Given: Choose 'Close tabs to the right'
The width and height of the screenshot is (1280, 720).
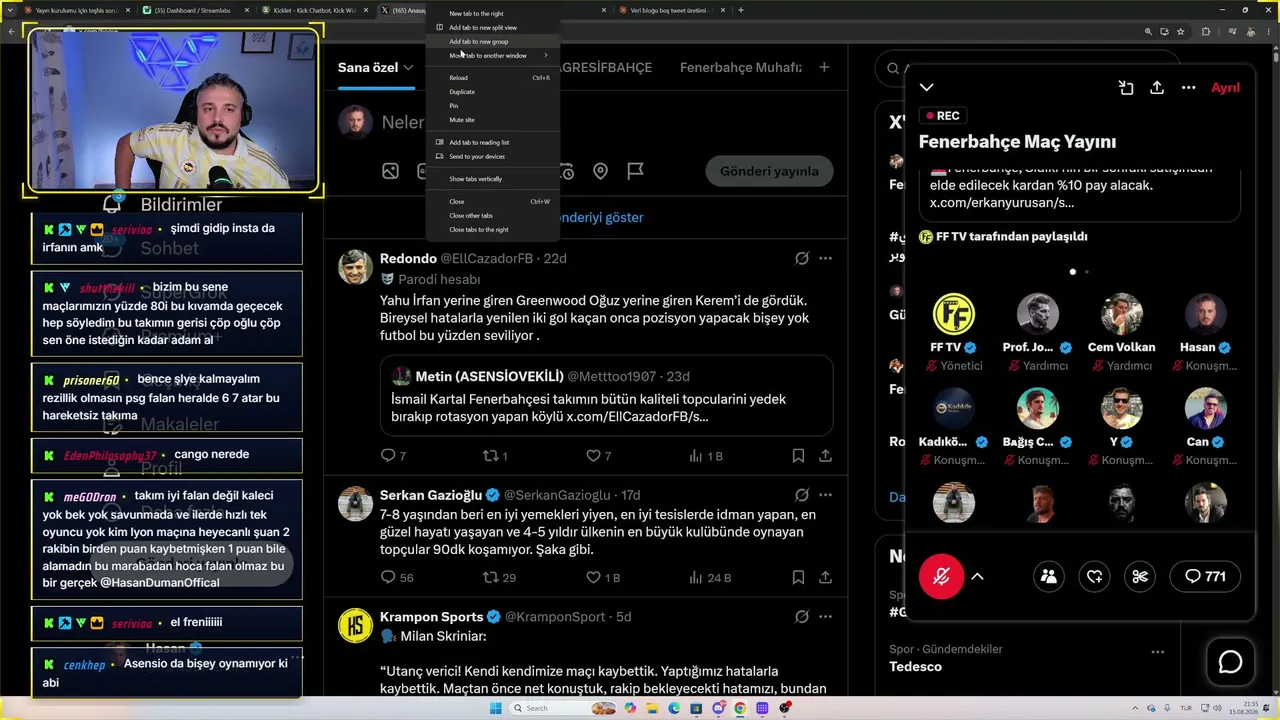Looking at the screenshot, I should click(x=491, y=230).
